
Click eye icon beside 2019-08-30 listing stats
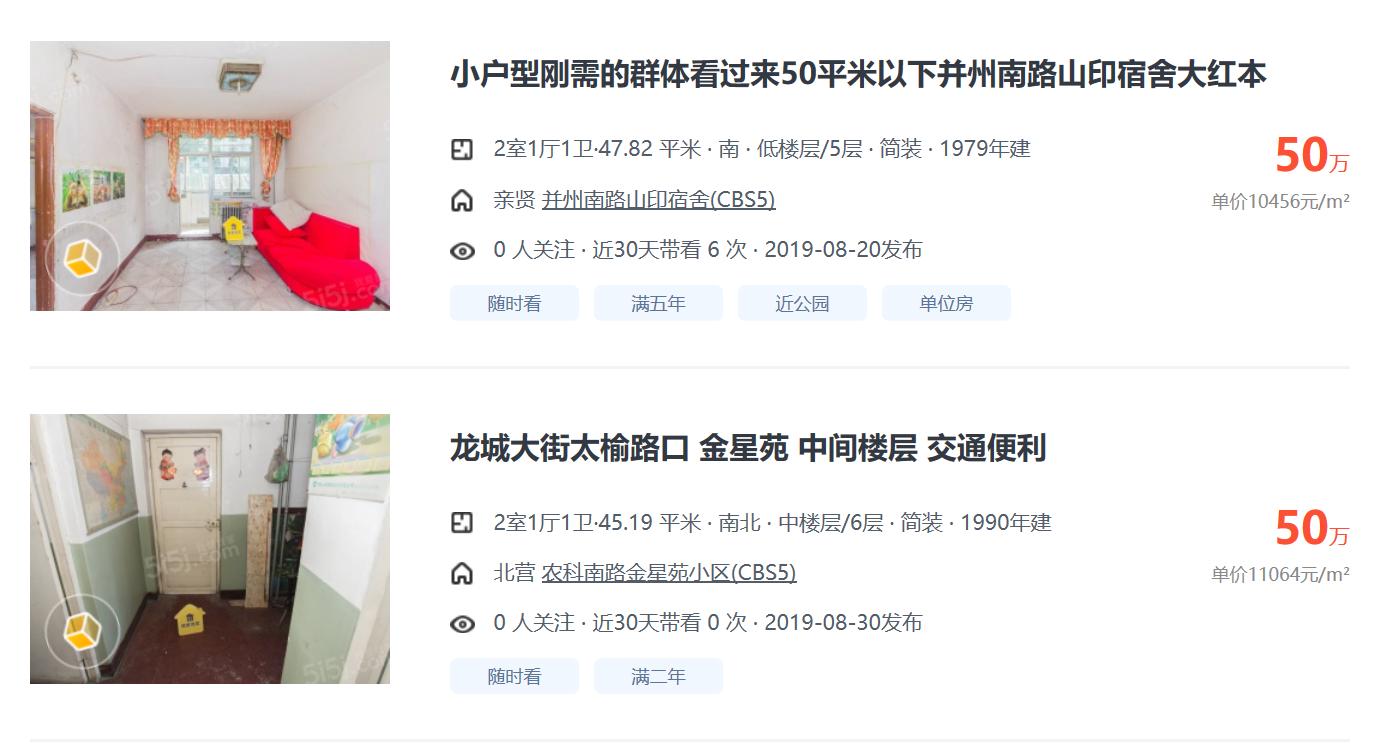[x=462, y=624]
